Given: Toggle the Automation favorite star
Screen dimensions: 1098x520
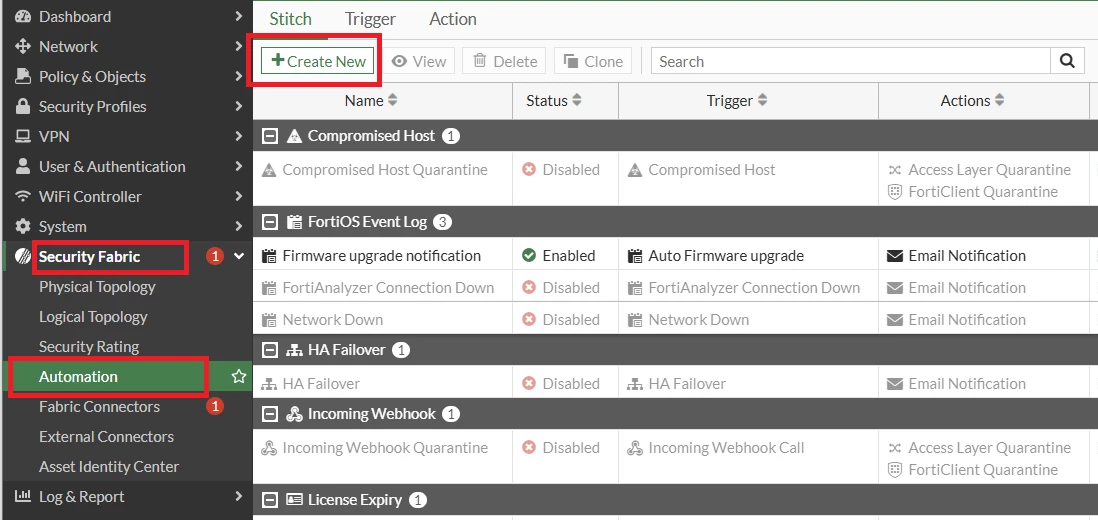Looking at the screenshot, I should coord(239,377).
